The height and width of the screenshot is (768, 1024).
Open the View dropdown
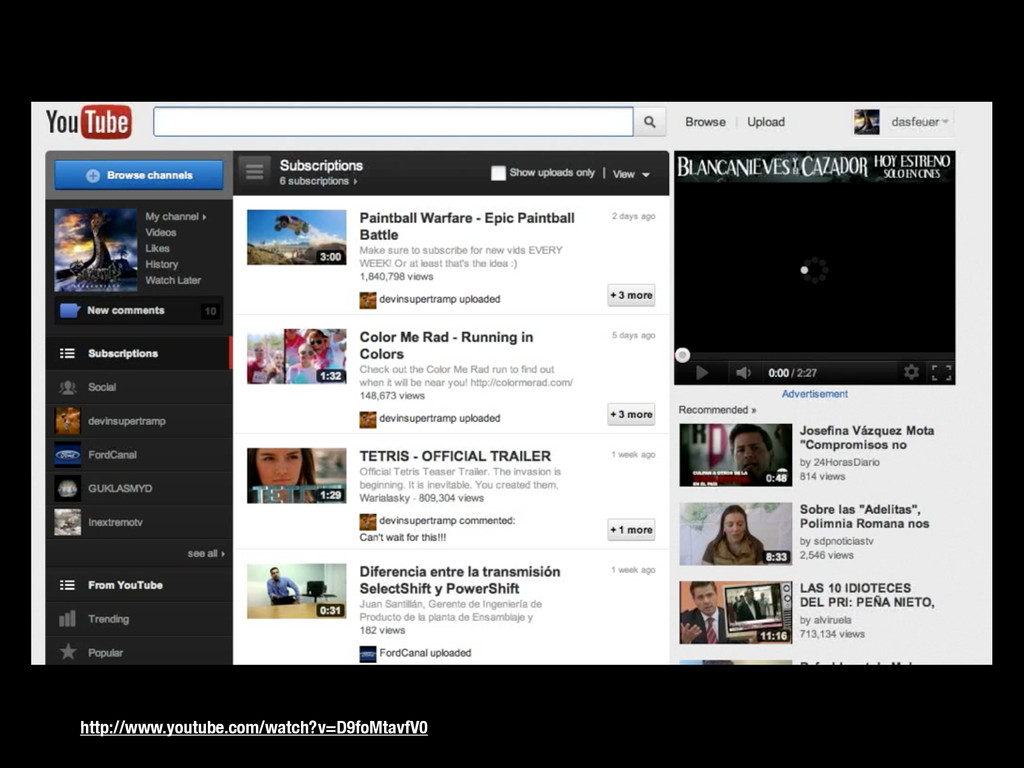(x=631, y=174)
